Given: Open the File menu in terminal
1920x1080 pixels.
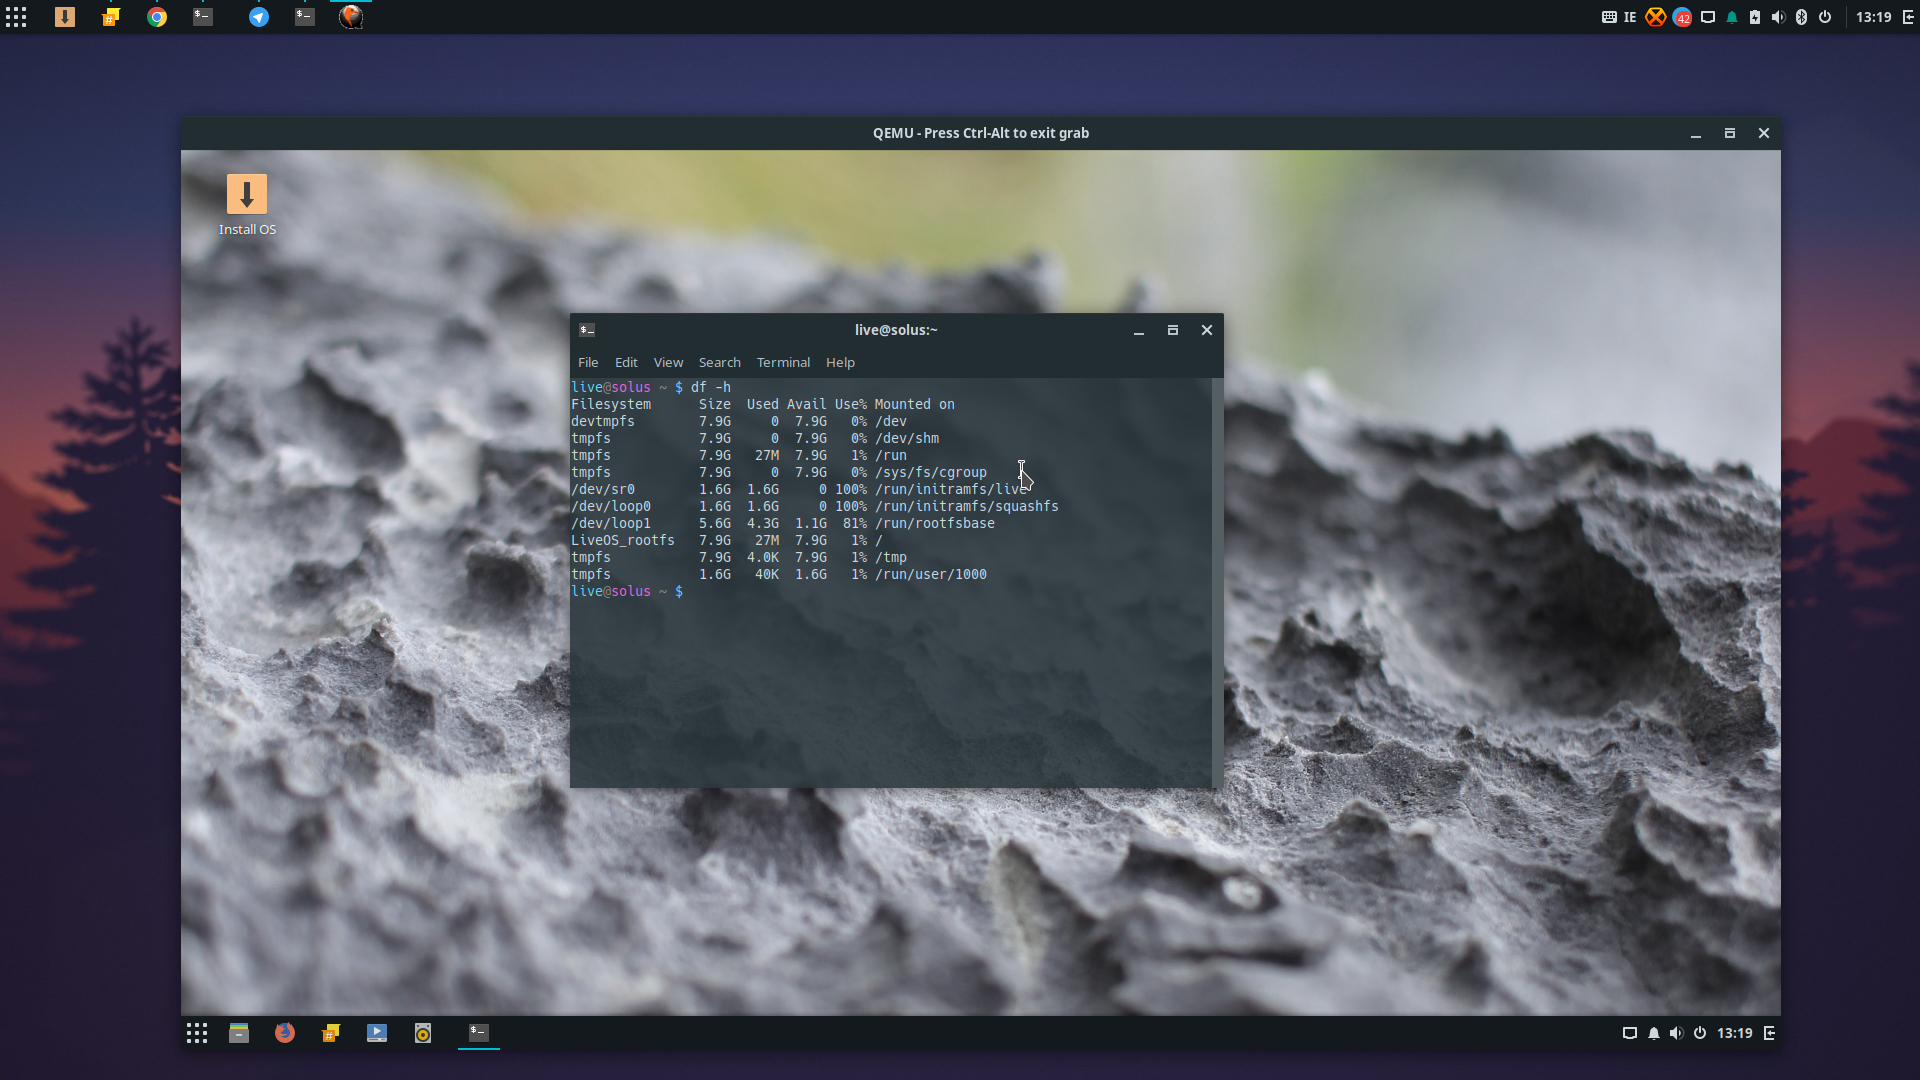Looking at the screenshot, I should (588, 362).
